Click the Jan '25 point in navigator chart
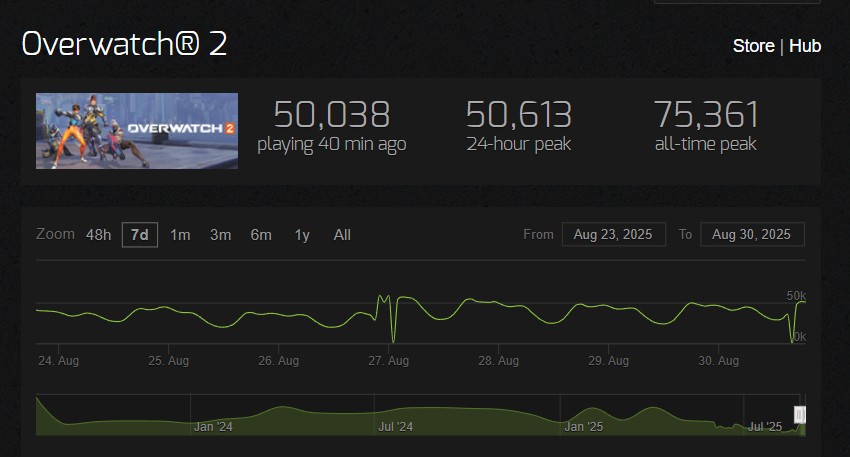 click(583, 427)
